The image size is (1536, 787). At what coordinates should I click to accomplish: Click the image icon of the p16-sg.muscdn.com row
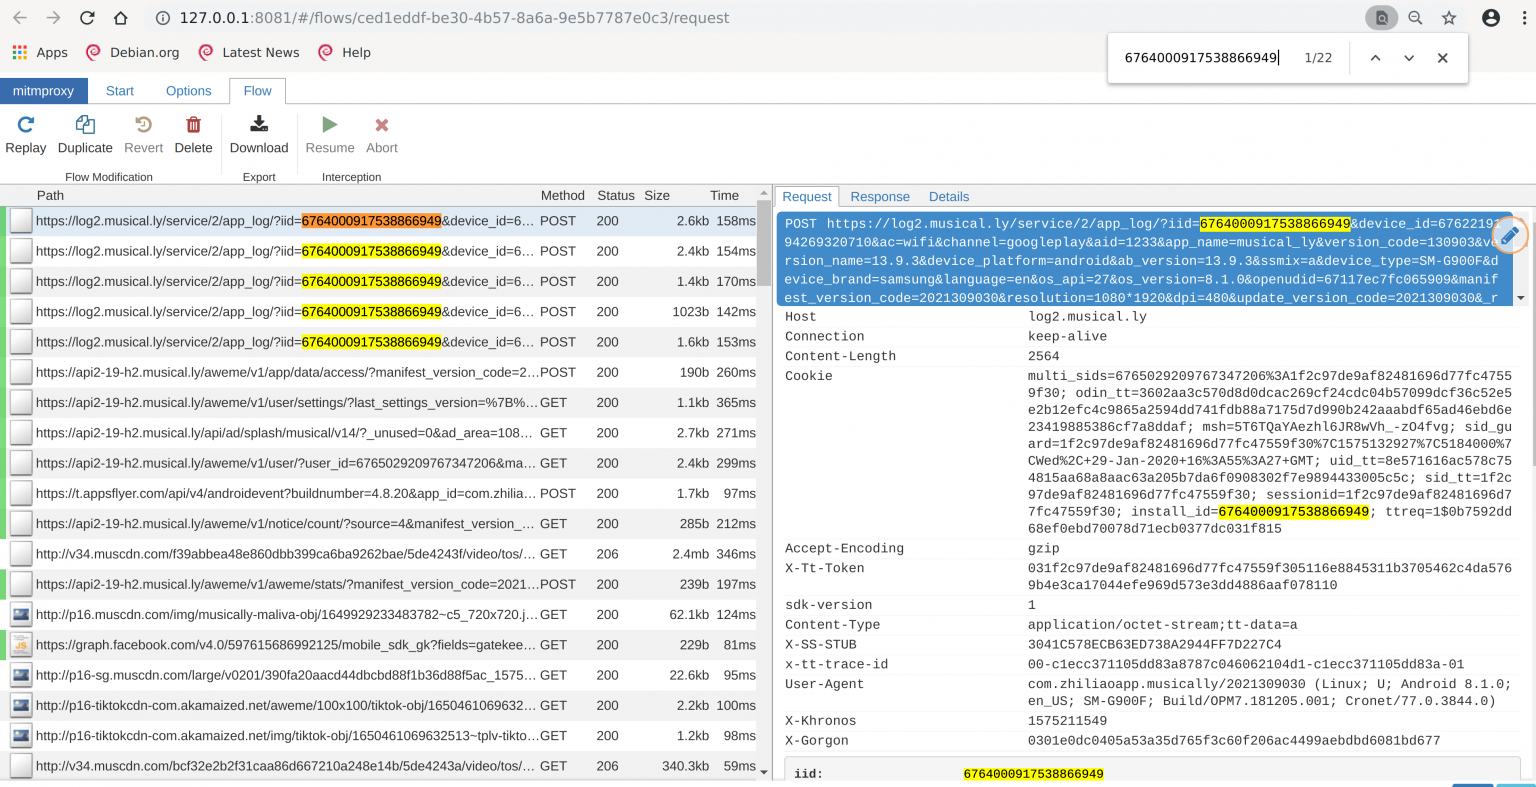pos(21,675)
